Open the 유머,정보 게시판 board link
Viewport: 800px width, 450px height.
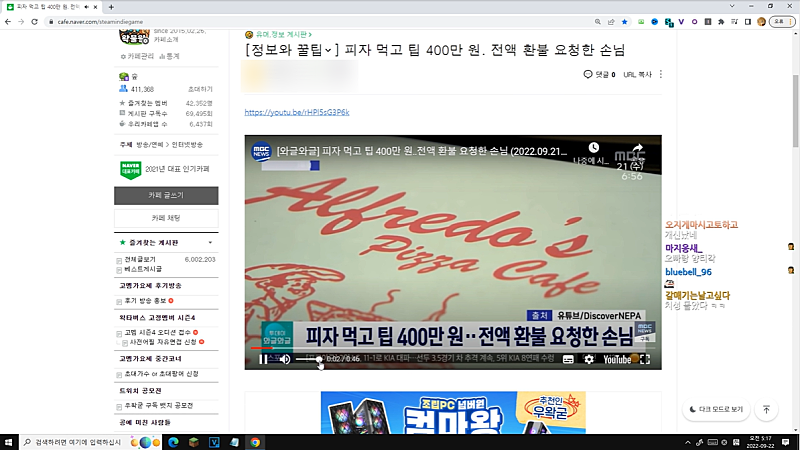[x=283, y=34]
